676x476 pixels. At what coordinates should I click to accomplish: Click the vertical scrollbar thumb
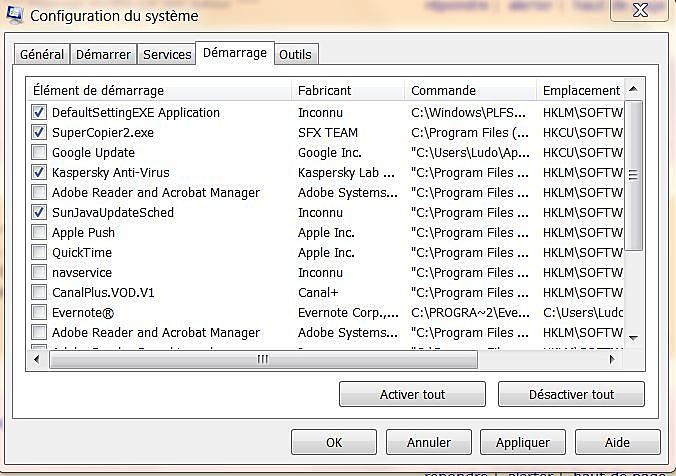tap(633, 175)
